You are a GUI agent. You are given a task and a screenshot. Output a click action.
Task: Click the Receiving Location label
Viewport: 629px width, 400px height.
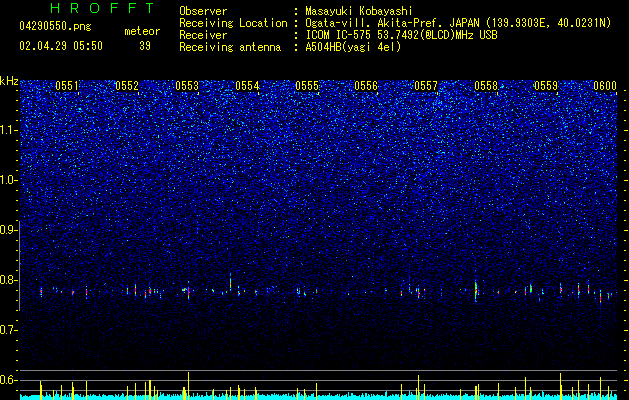click(233, 23)
